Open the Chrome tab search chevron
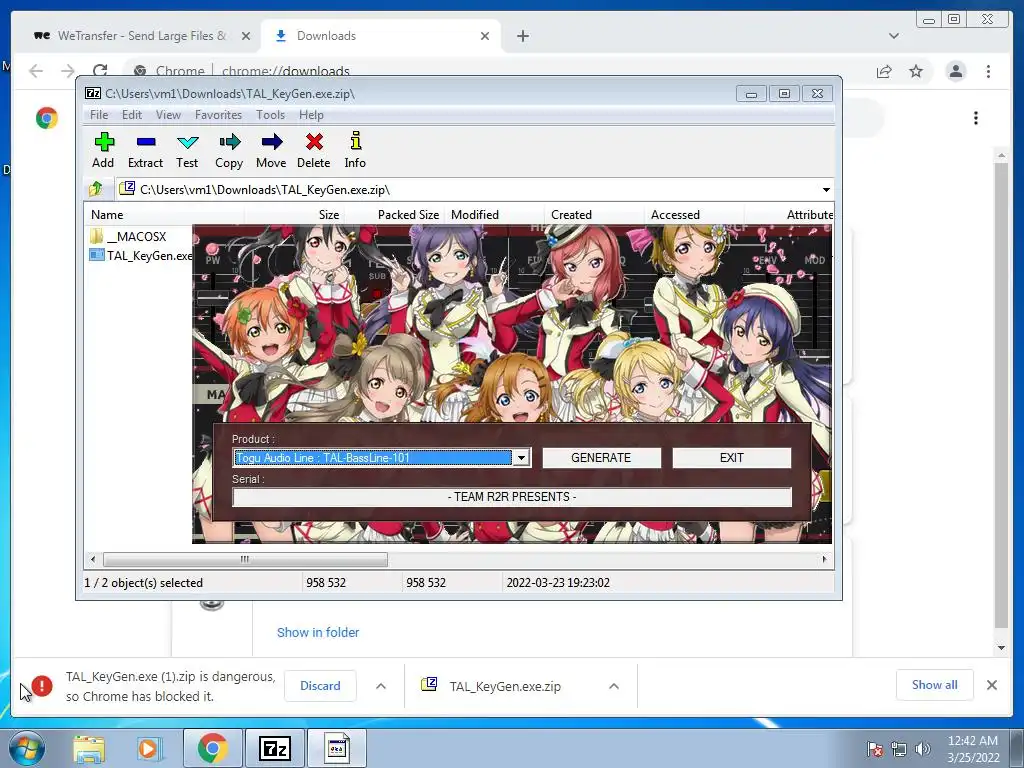The width and height of the screenshot is (1024, 768). (894, 36)
